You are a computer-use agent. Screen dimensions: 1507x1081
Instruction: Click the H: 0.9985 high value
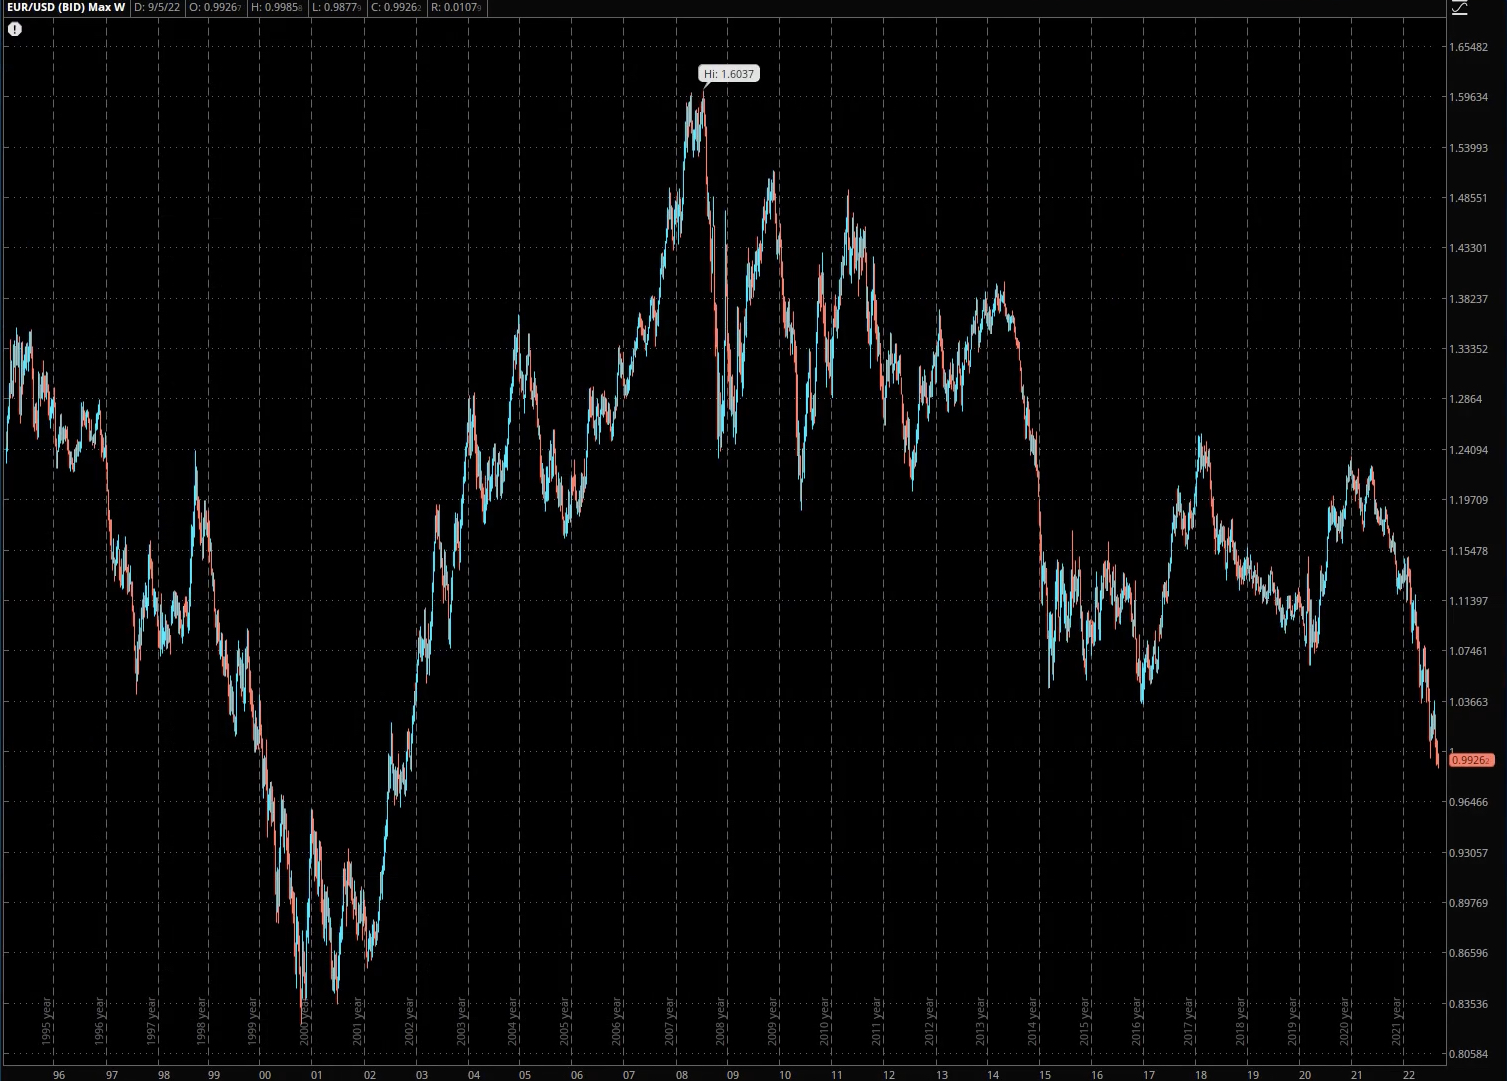click(x=276, y=8)
